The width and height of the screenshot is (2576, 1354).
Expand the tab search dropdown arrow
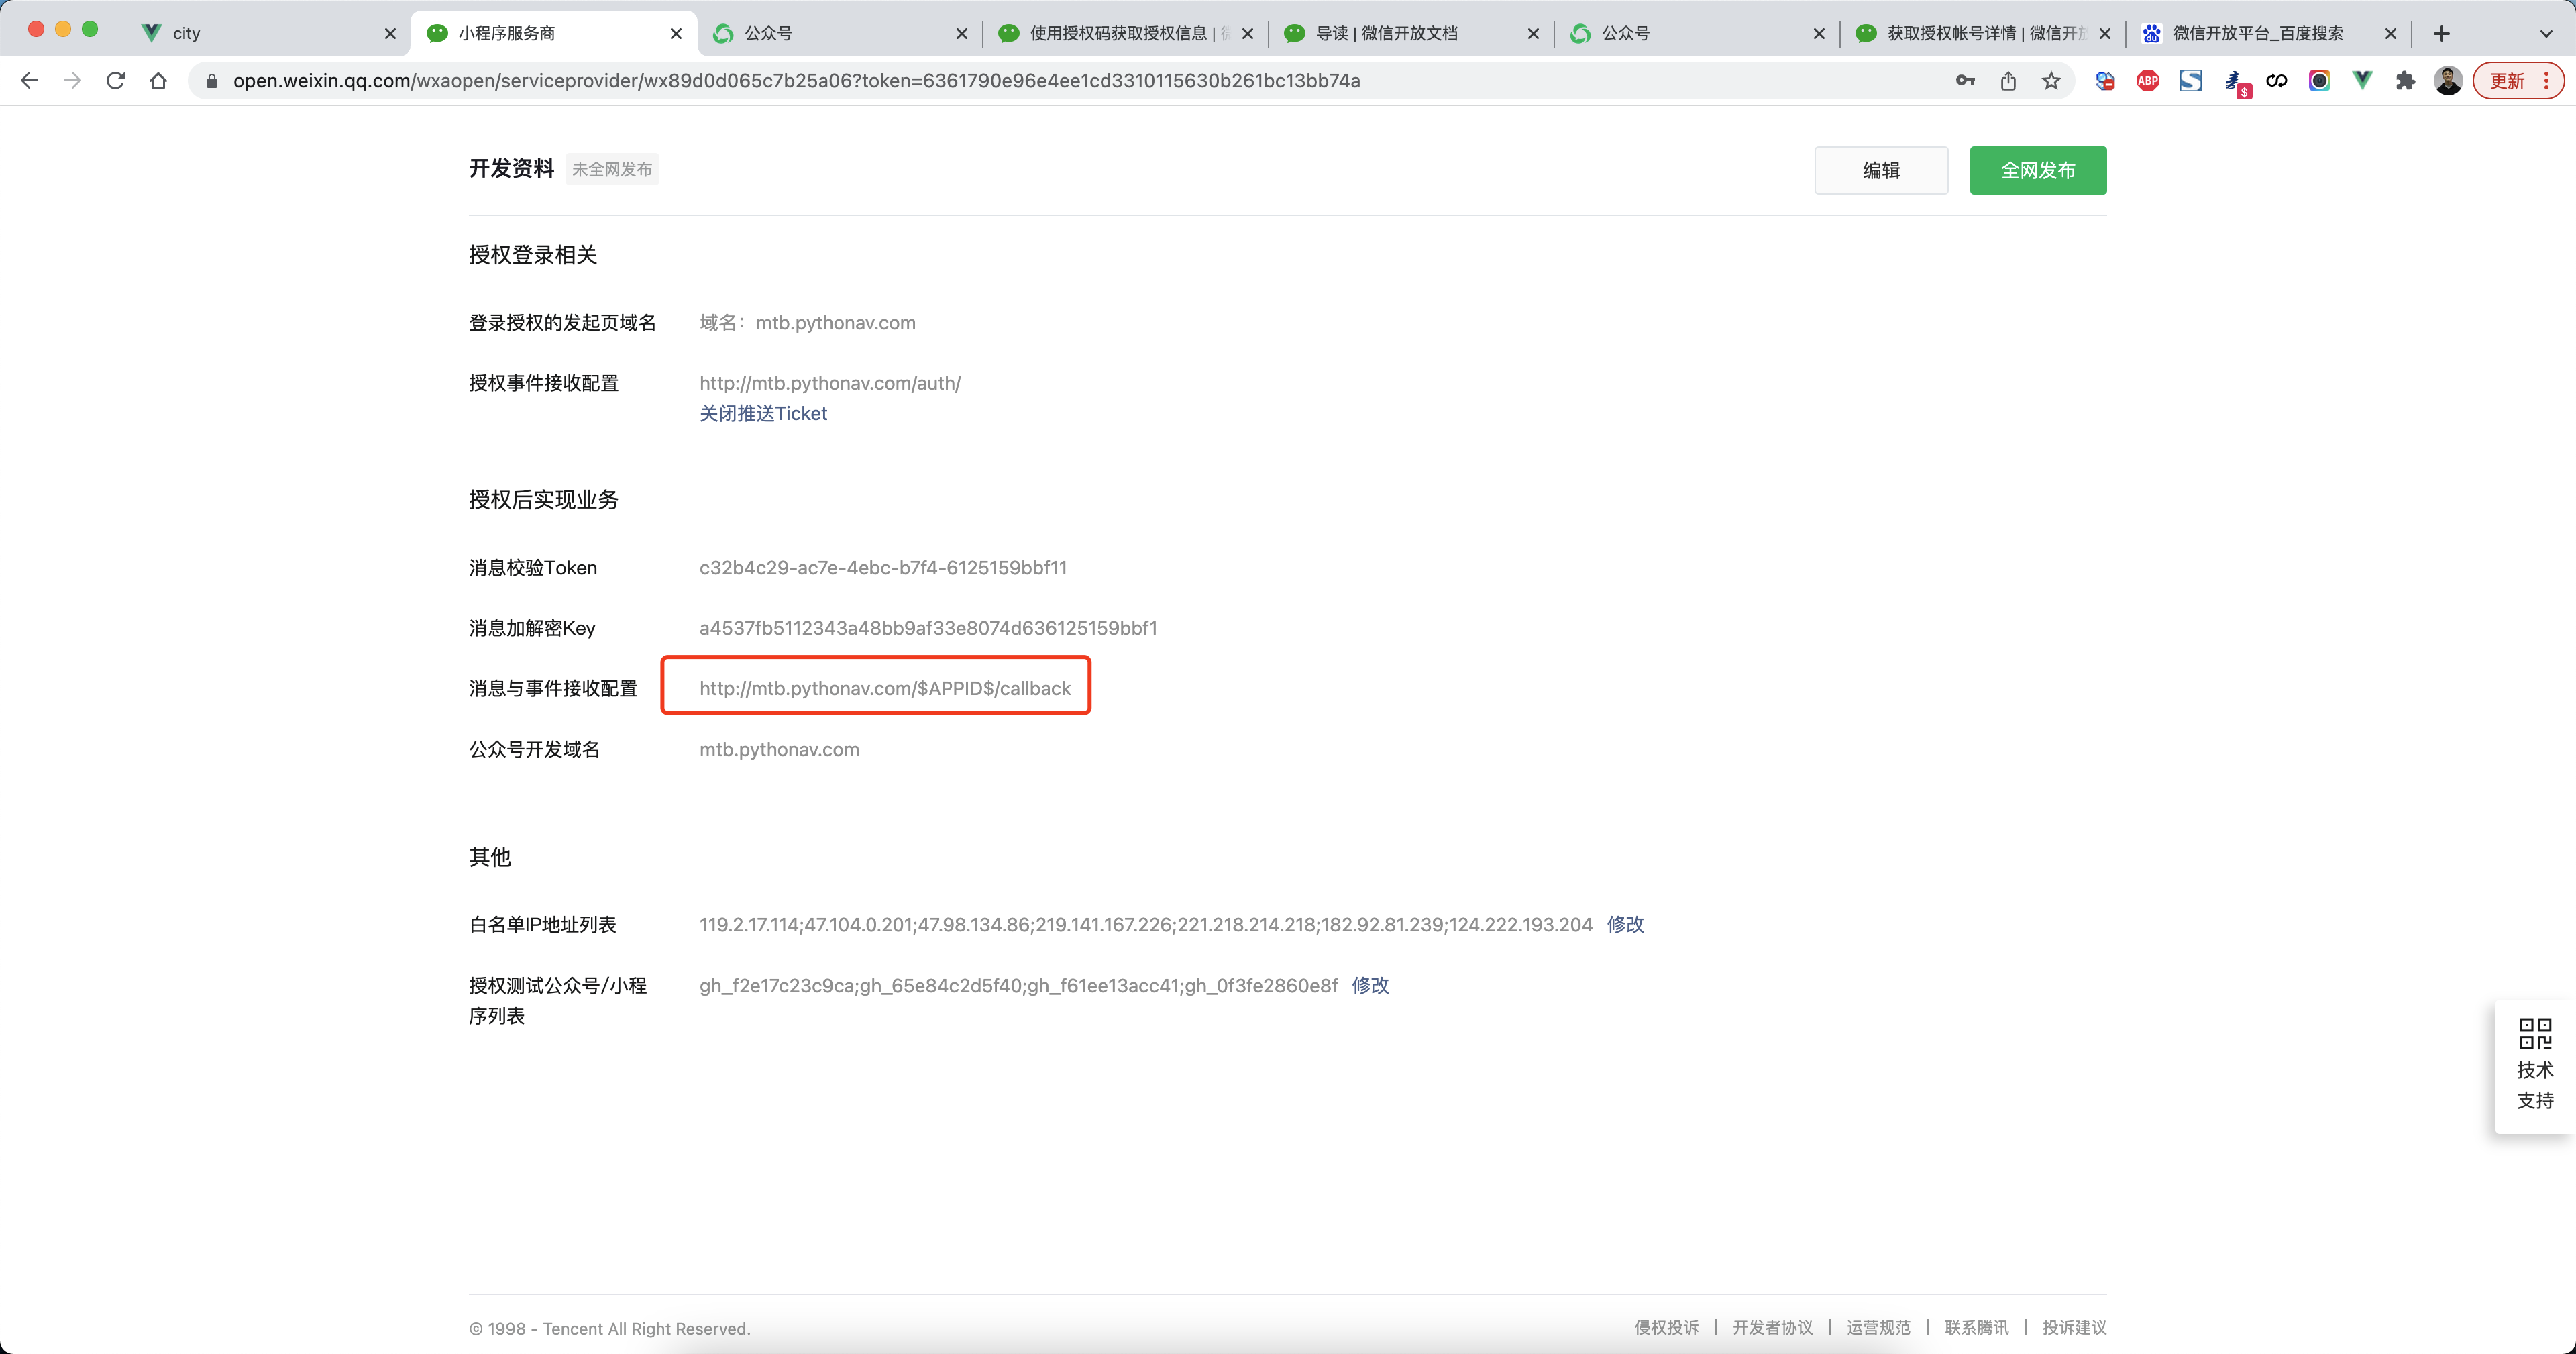pyautogui.click(x=2546, y=33)
